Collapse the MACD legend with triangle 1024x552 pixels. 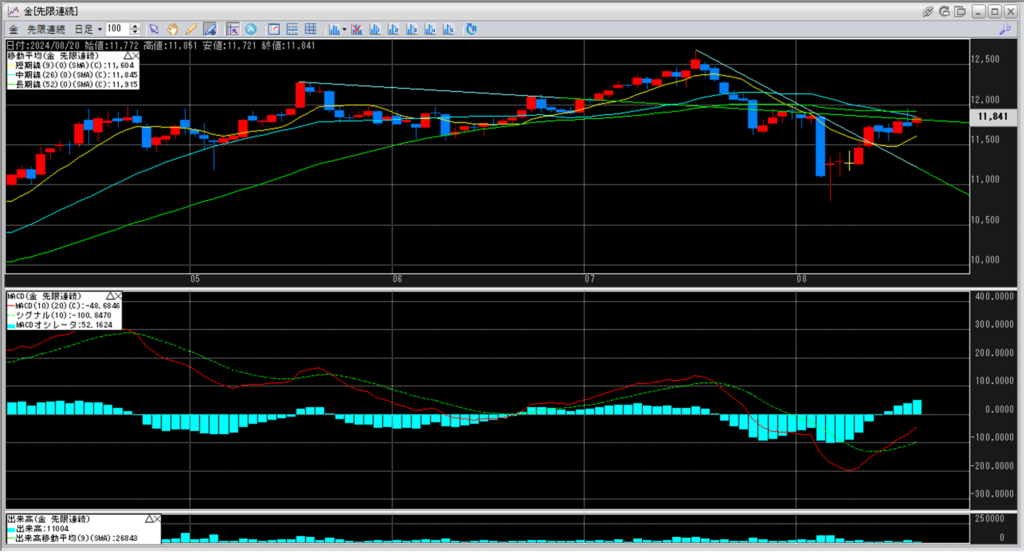point(110,296)
